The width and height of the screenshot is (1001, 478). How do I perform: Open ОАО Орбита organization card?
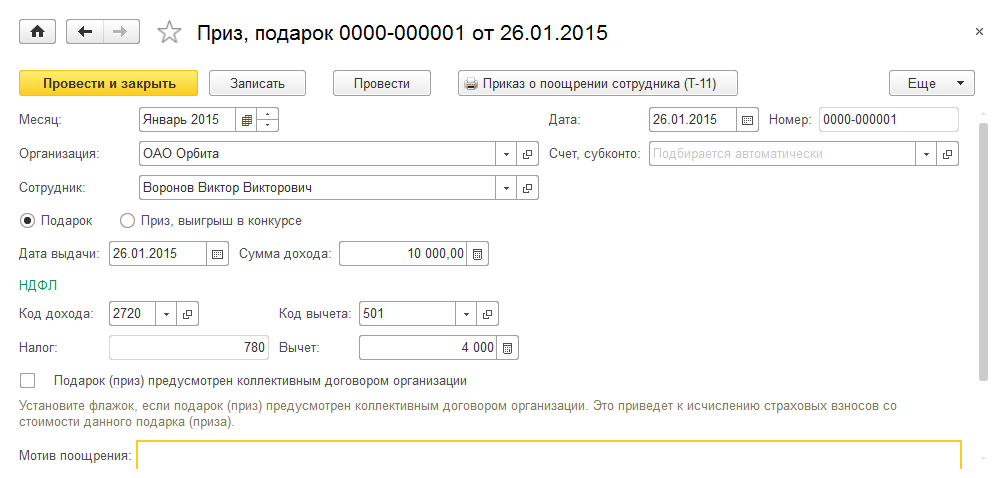(x=527, y=154)
